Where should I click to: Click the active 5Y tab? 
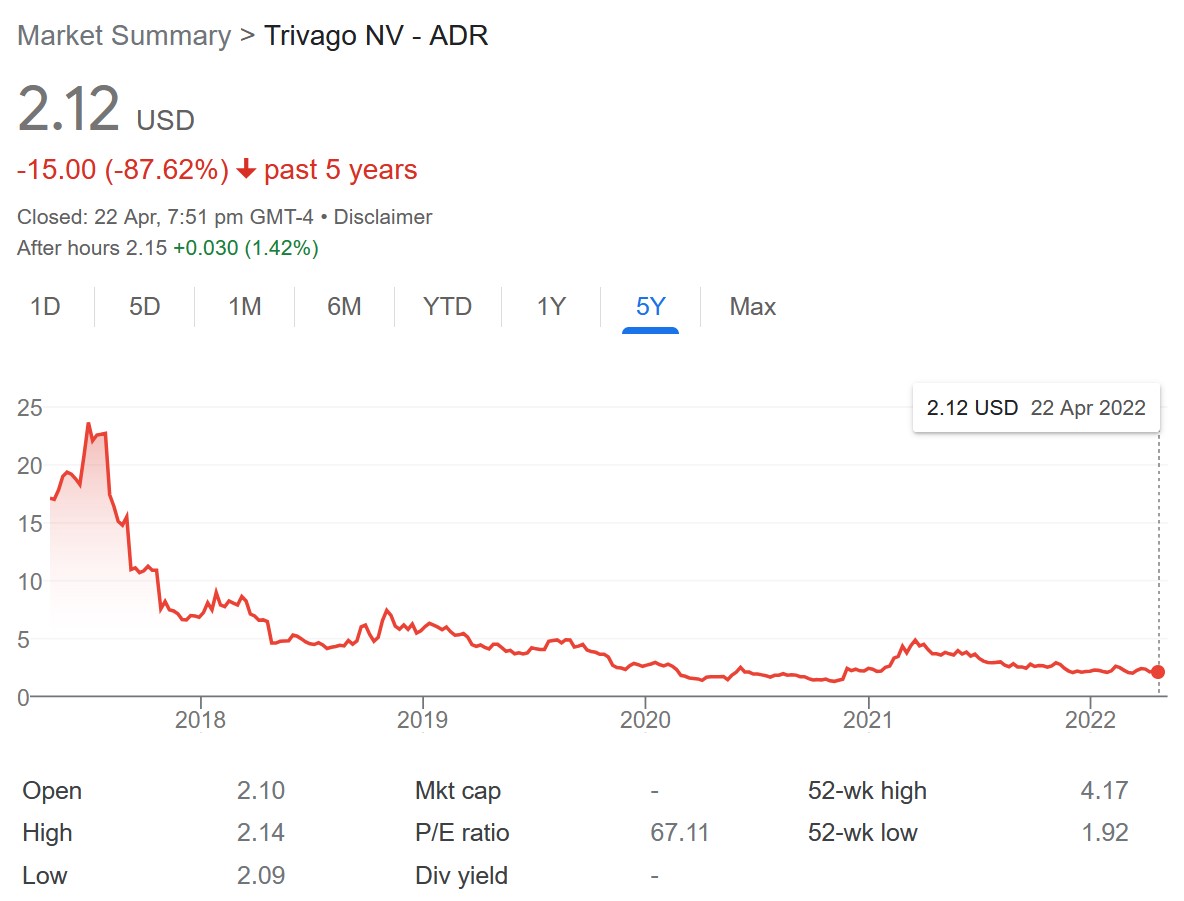click(x=650, y=306)
